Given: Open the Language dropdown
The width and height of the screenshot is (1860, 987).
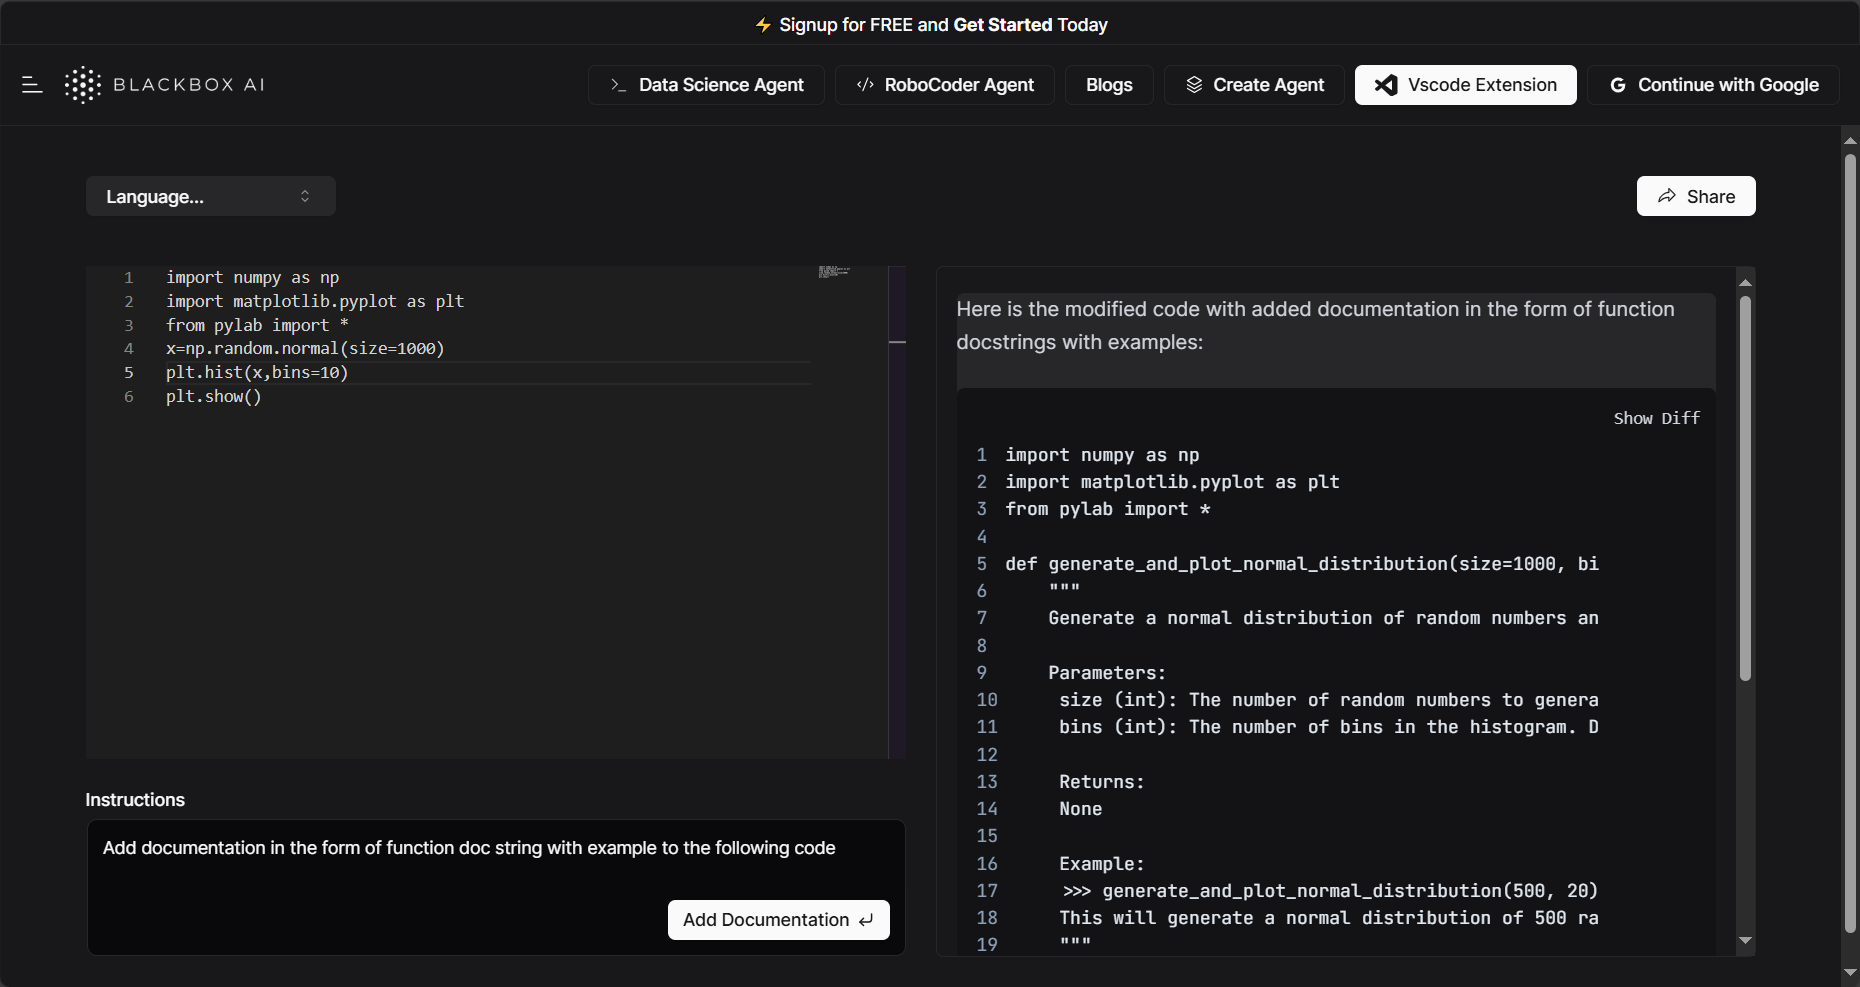Looking at the screenshot, I should coord(210,196).
